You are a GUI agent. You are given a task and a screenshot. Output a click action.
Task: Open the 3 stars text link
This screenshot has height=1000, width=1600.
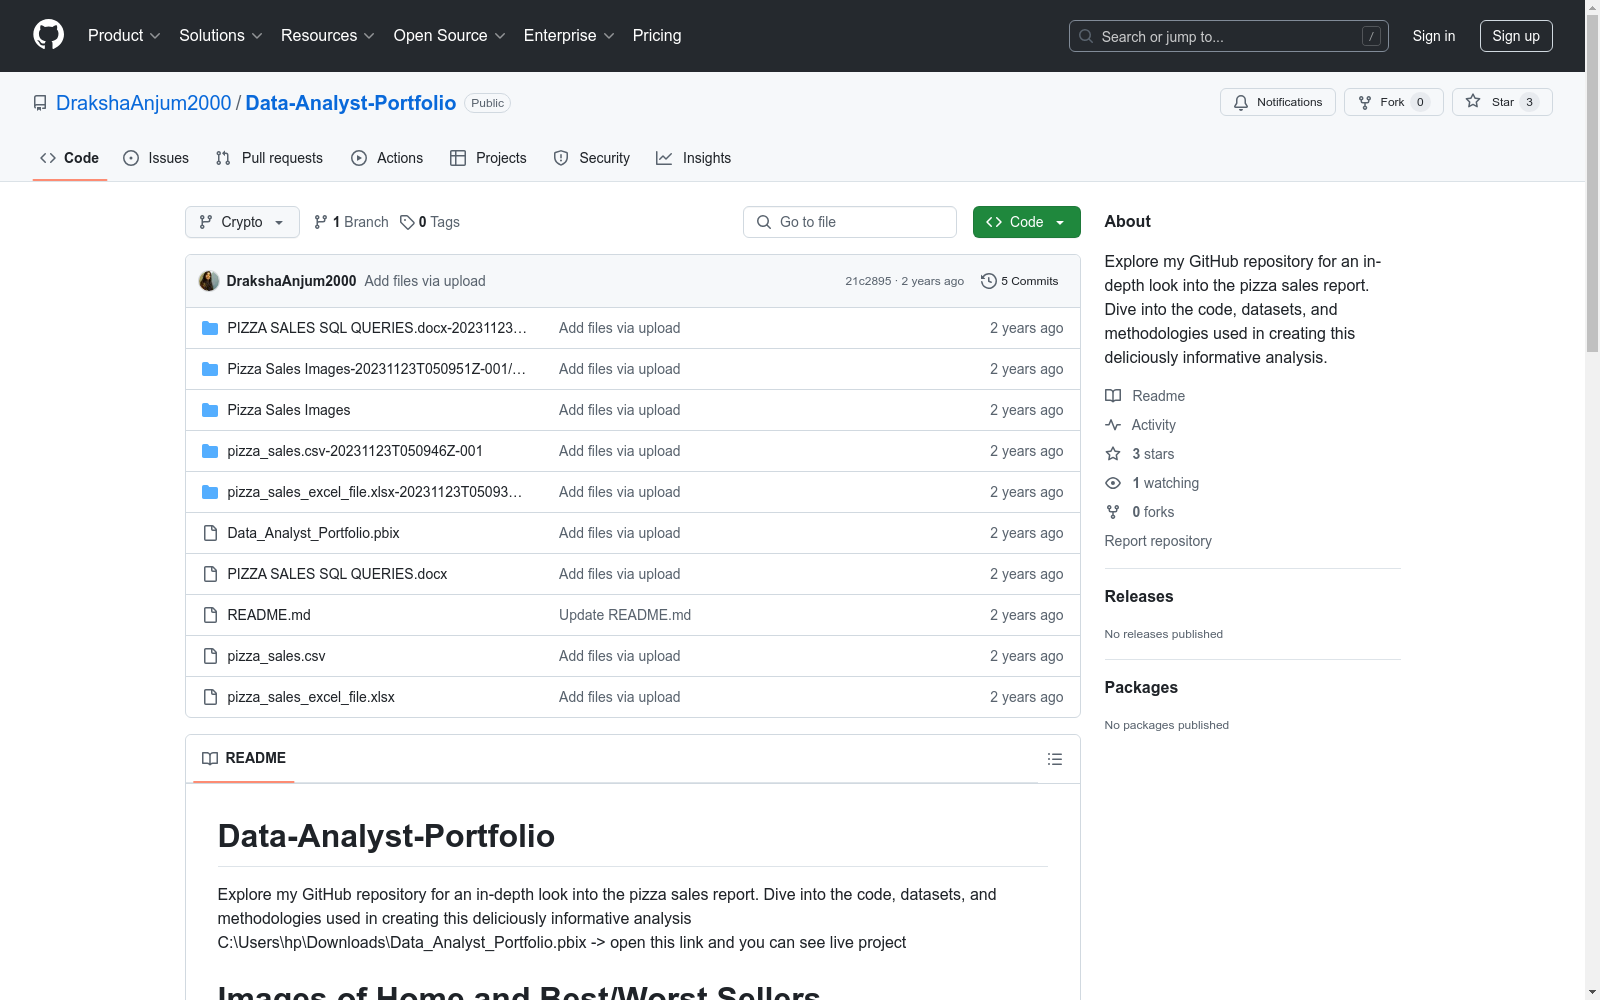point(1153,454)
